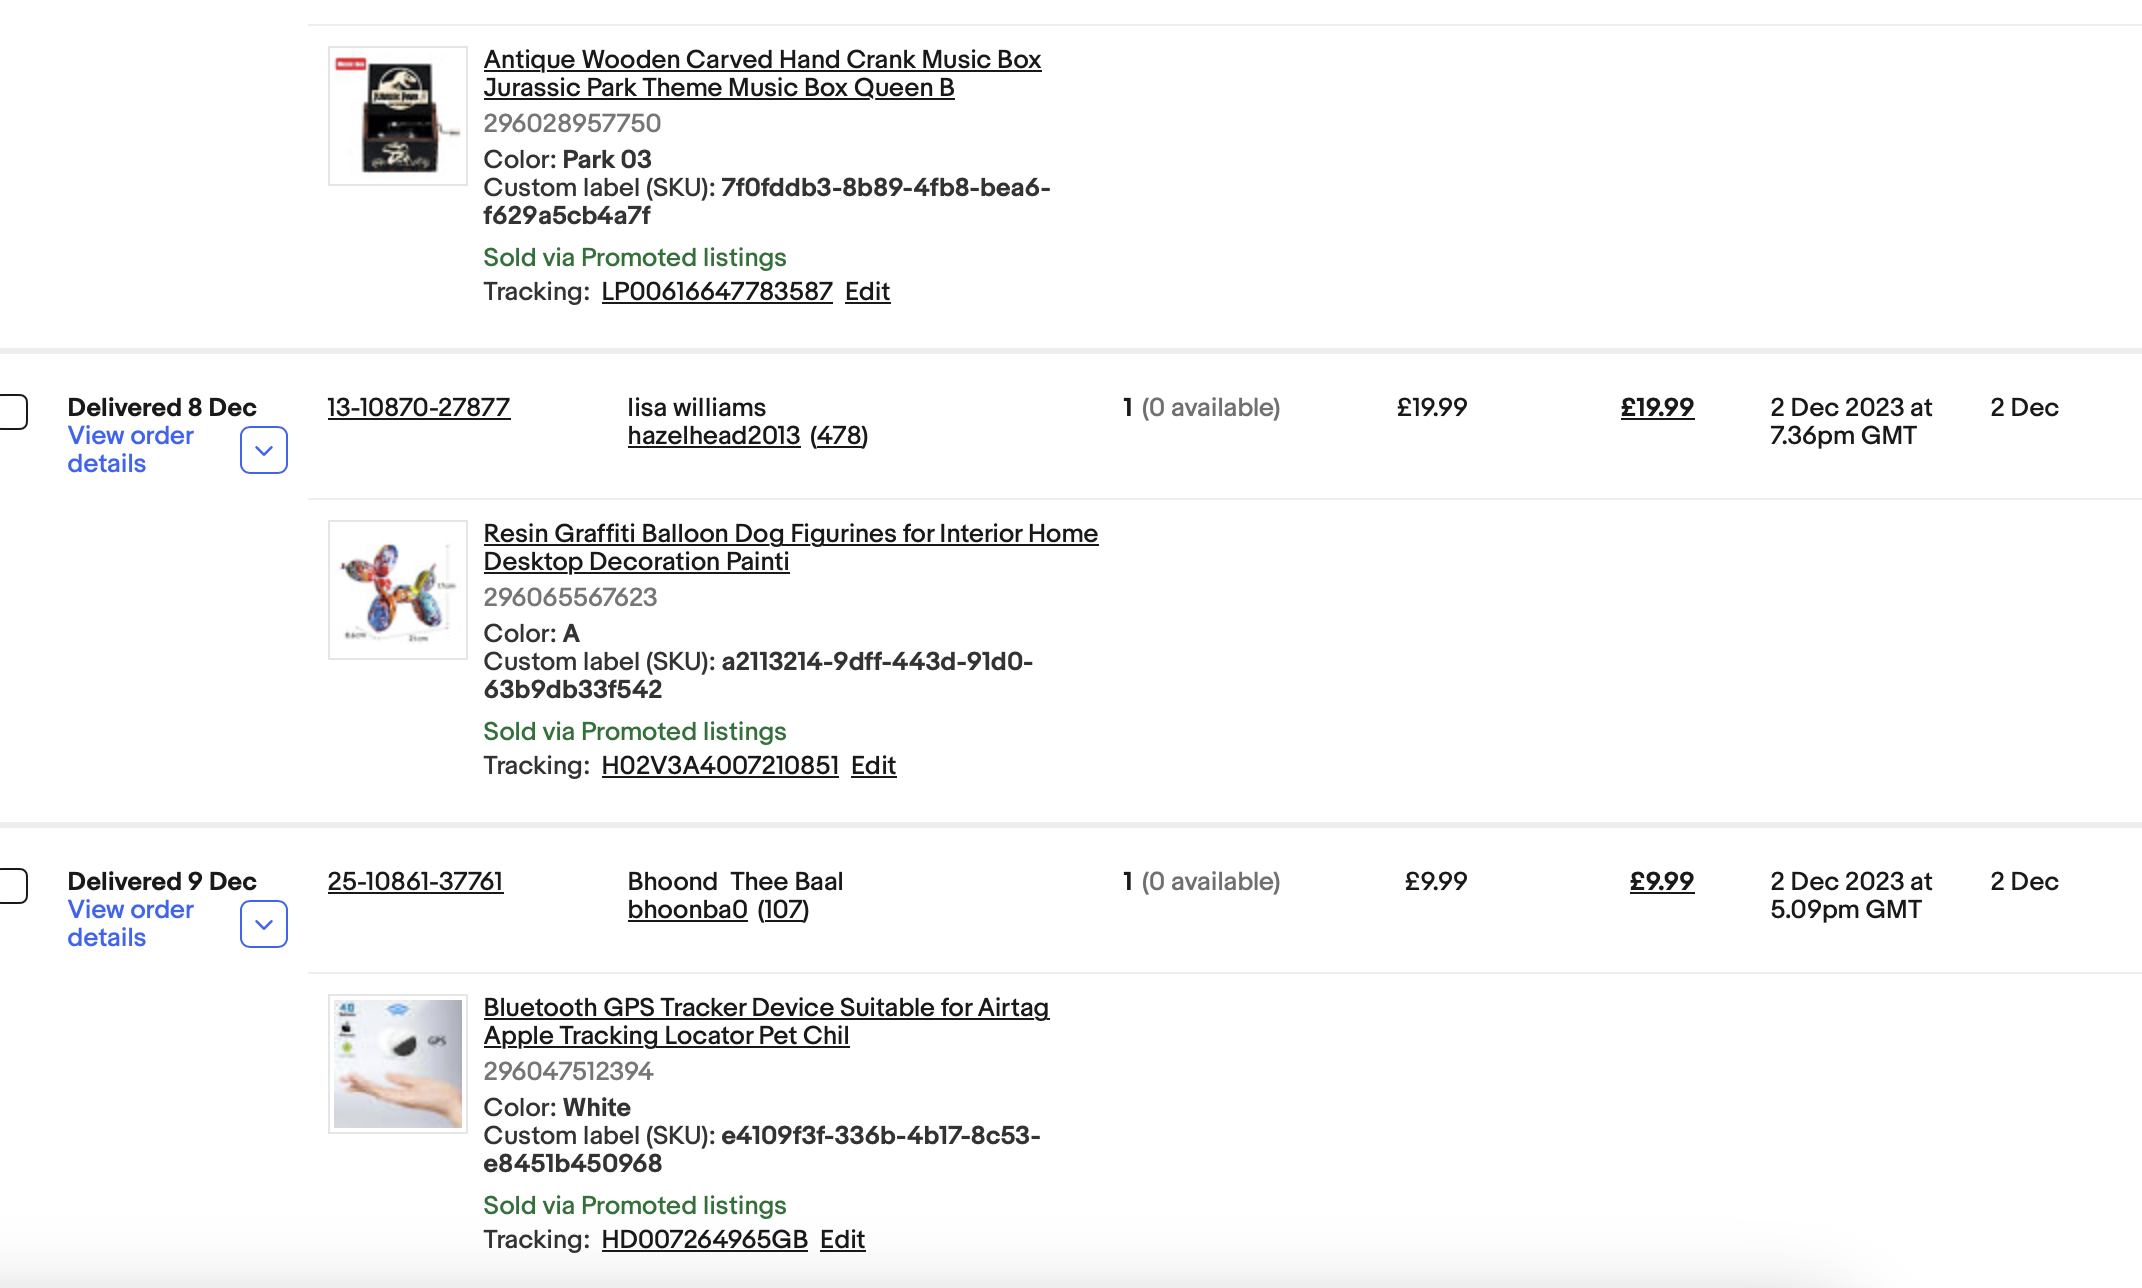The width and height of the screenshot is (2142, 1288).
Task: Click the underlined £19.99 order total
Action: [x=1657, y=408]
